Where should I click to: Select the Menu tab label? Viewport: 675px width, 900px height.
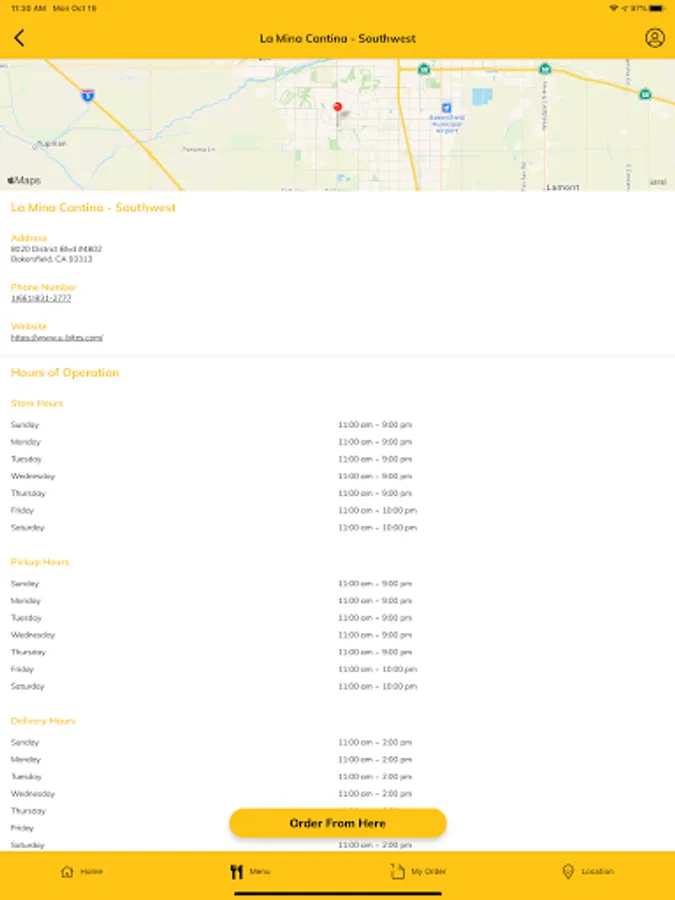(x=259, y=871)
